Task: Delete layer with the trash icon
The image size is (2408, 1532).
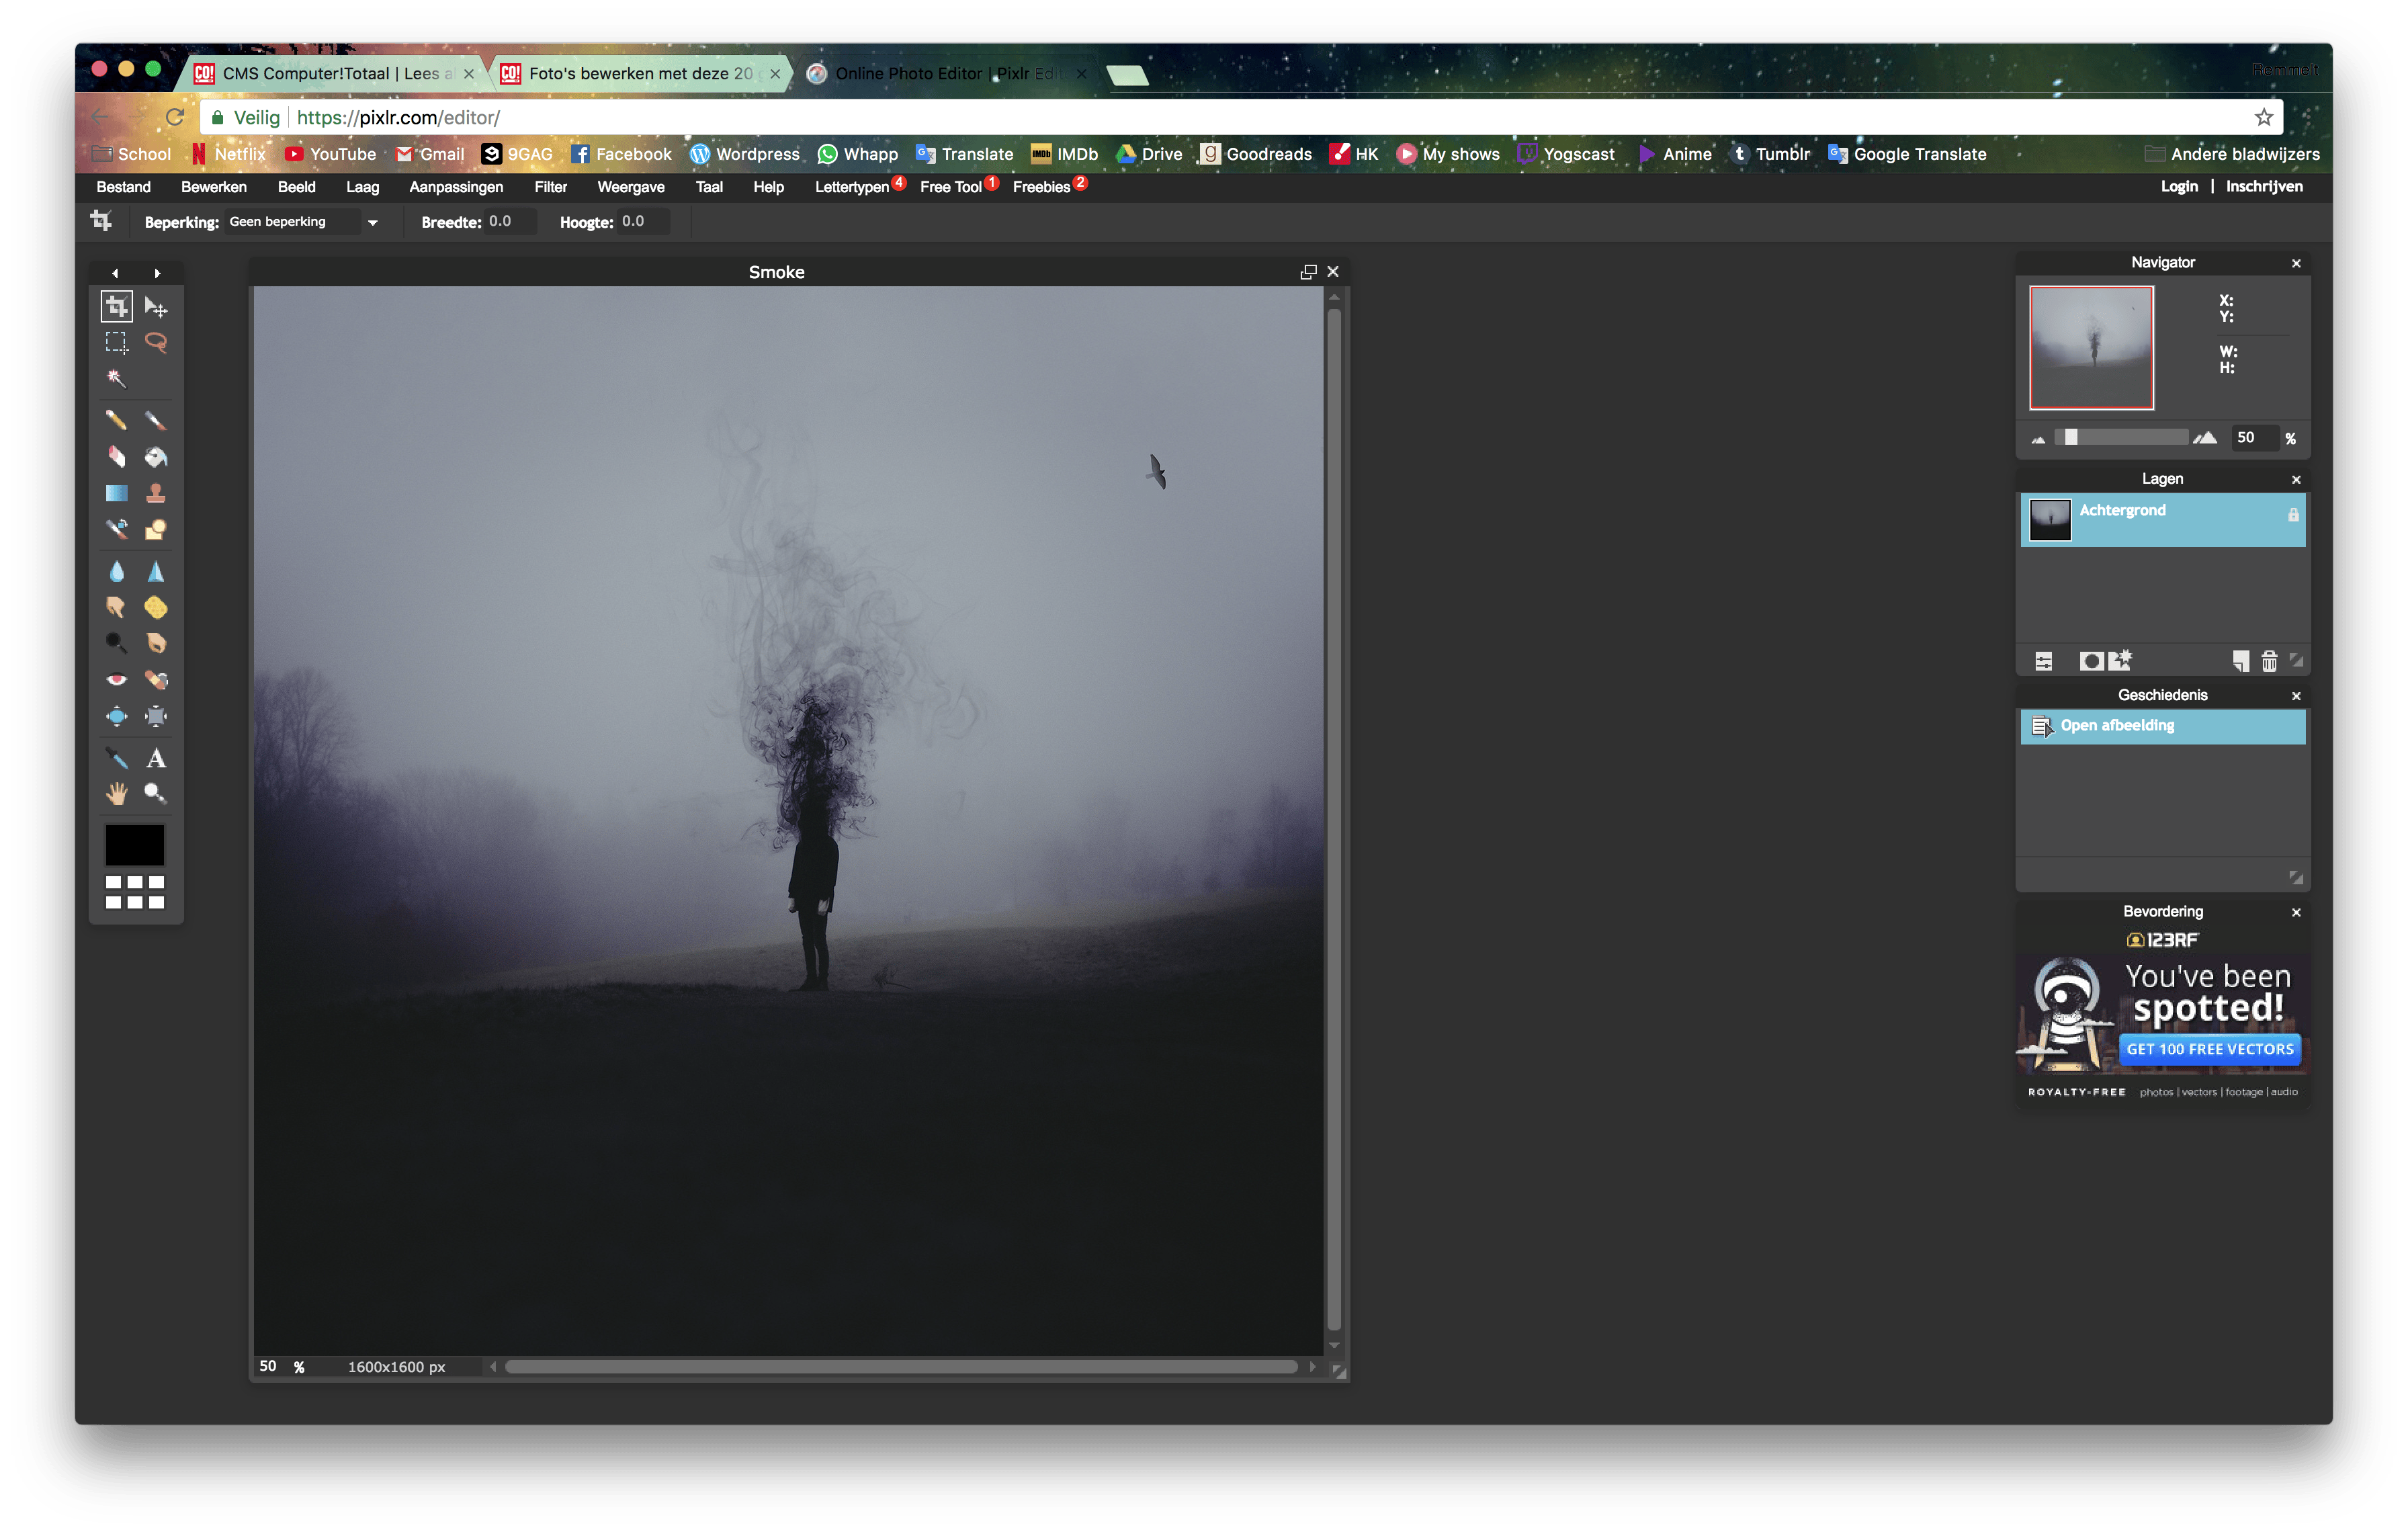Action: pyautogui.click(x=2269, y=661)
